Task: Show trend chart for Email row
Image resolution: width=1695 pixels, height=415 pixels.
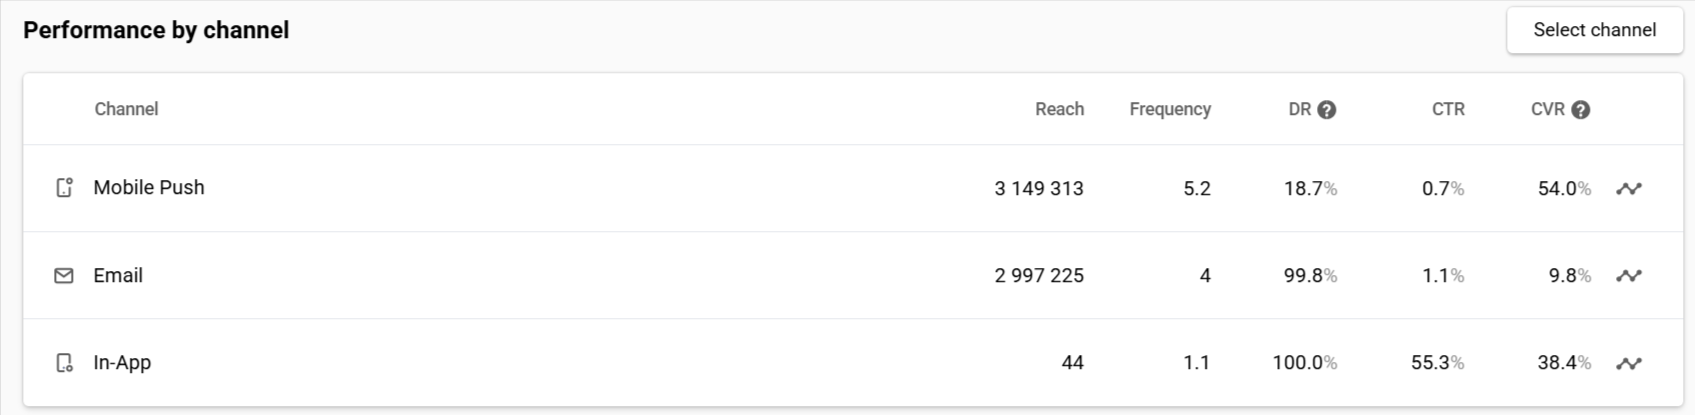Action: [1629, 275]
